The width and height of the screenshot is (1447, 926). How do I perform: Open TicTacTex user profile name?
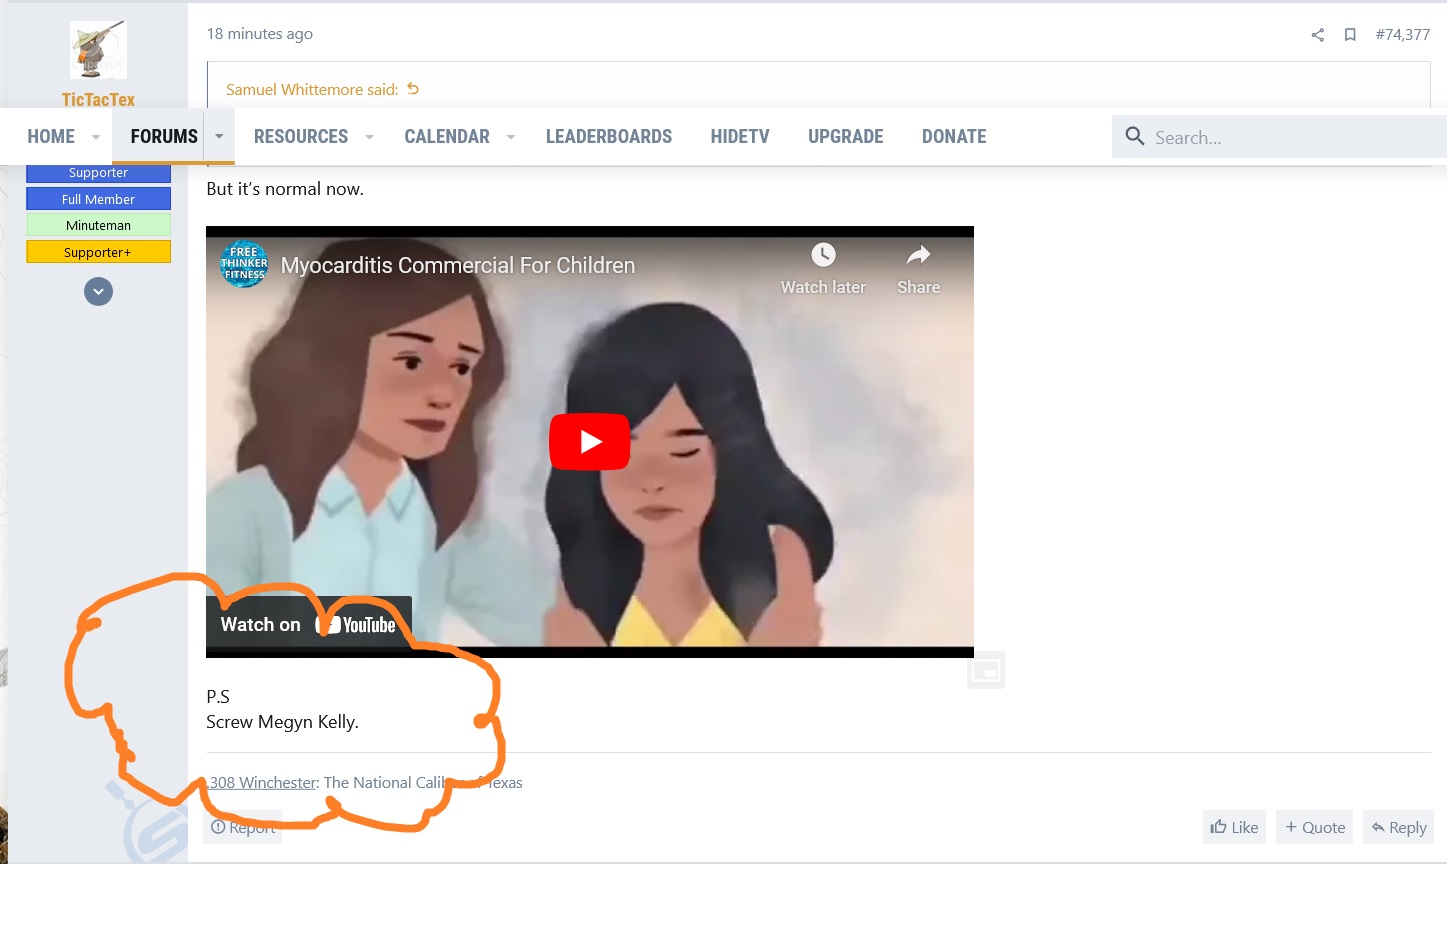98,99
